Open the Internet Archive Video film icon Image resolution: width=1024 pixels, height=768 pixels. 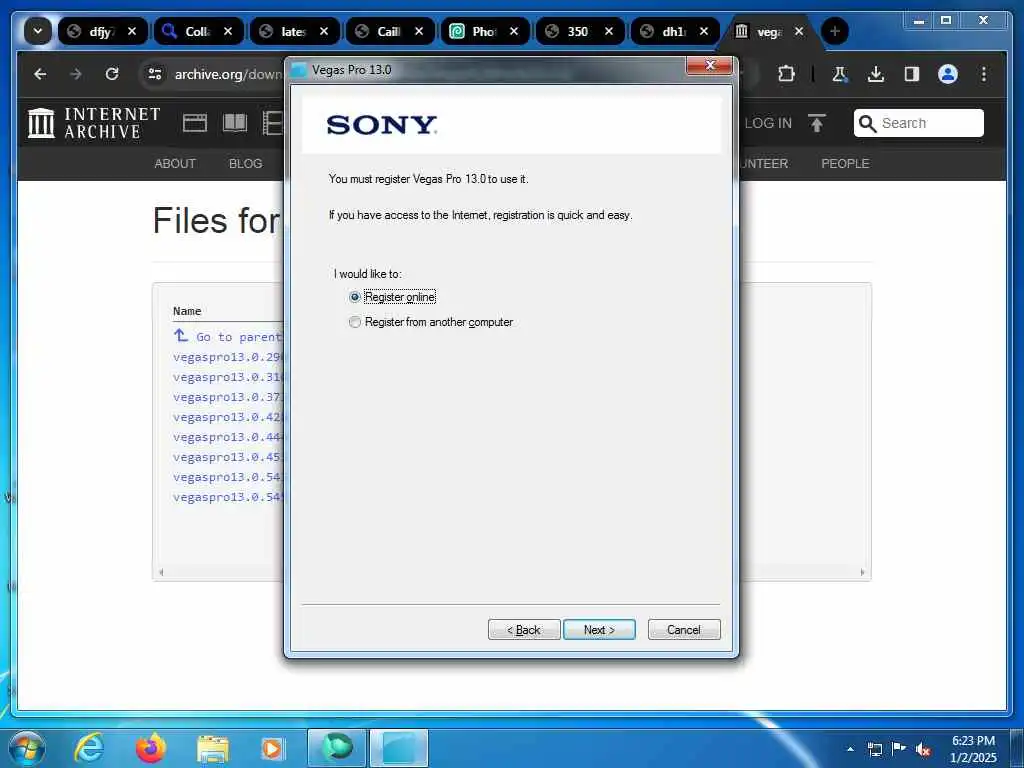coord(273,123)
